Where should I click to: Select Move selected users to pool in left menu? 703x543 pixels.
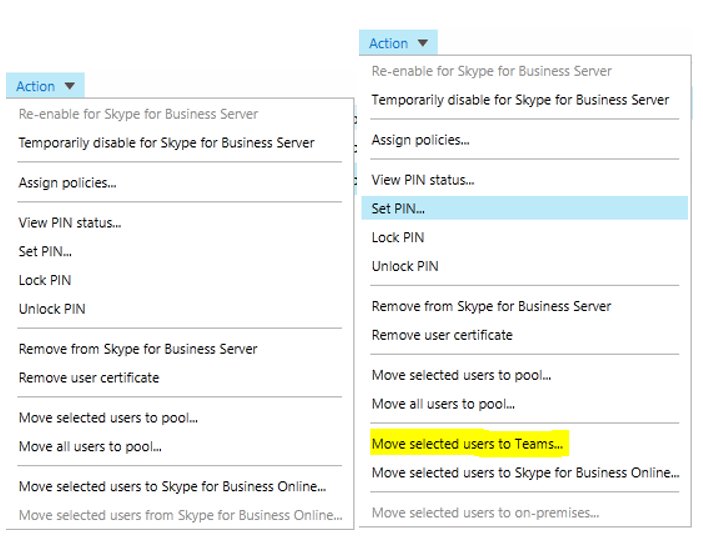108,418
